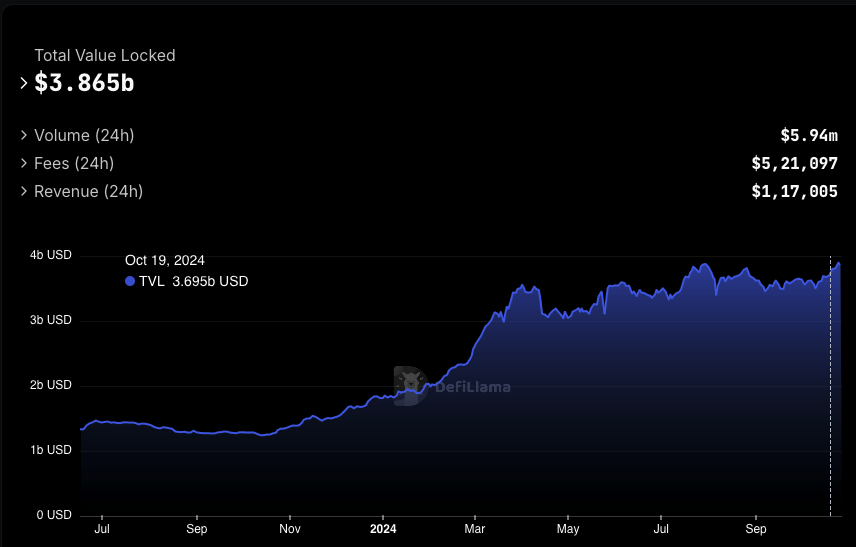The height and width of the screenshot is (547, 856).
Task: Click the 0 USD y-axis label
Action: click(53, 515)
